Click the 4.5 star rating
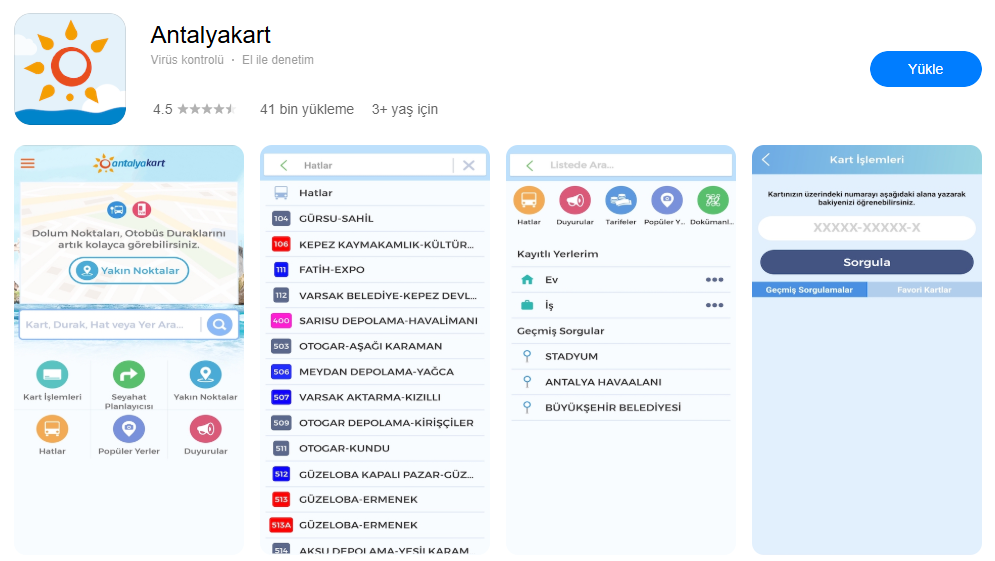 [x=194, y=109]
